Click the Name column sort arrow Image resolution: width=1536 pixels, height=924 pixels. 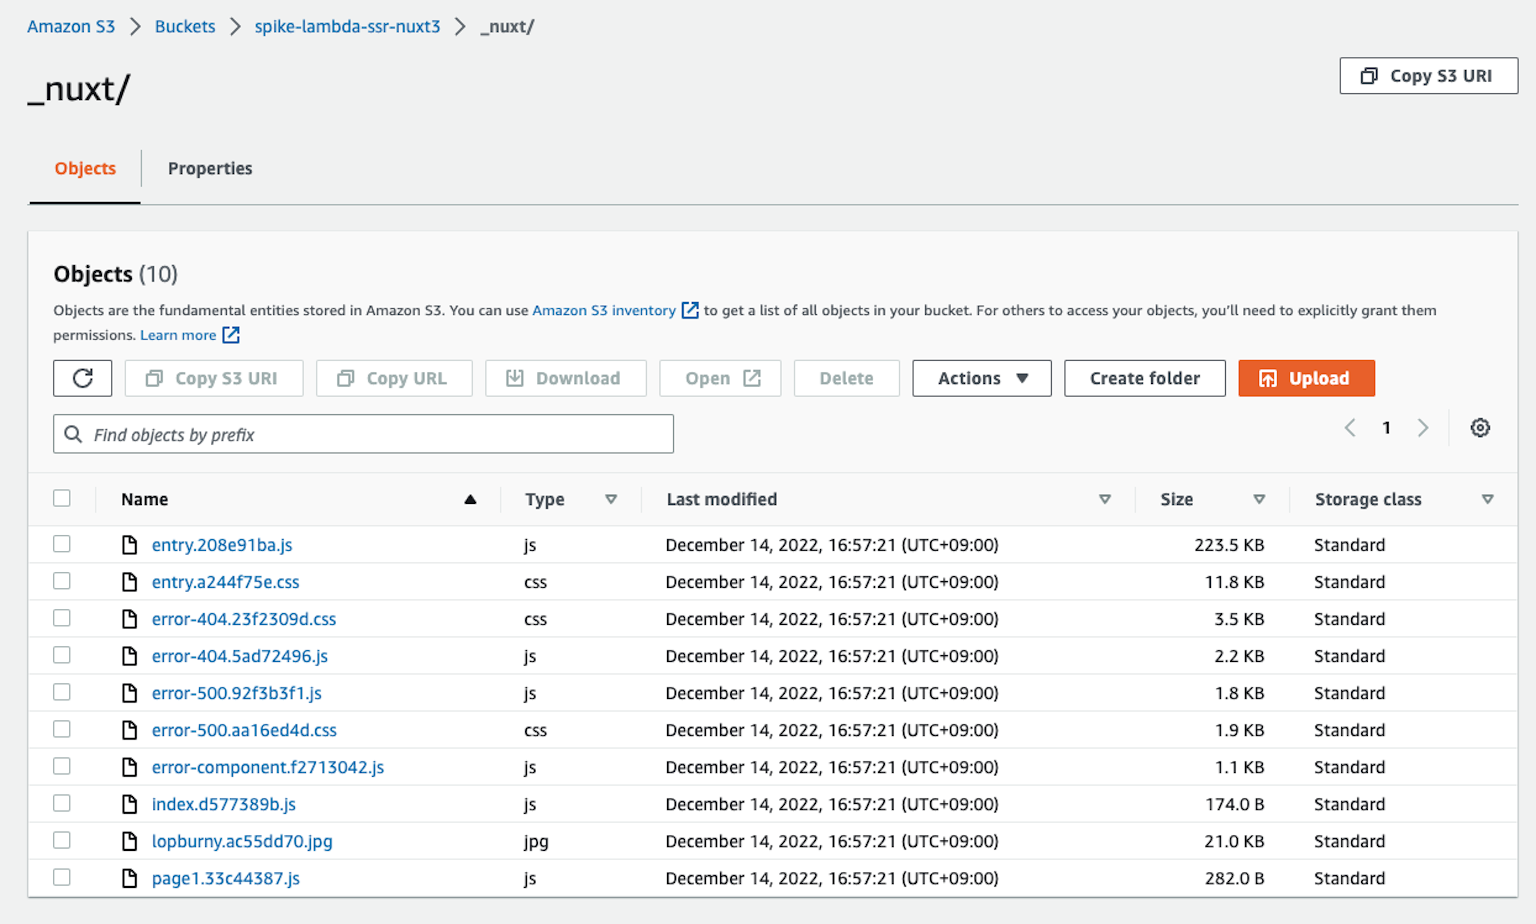[x=470, y=499]
